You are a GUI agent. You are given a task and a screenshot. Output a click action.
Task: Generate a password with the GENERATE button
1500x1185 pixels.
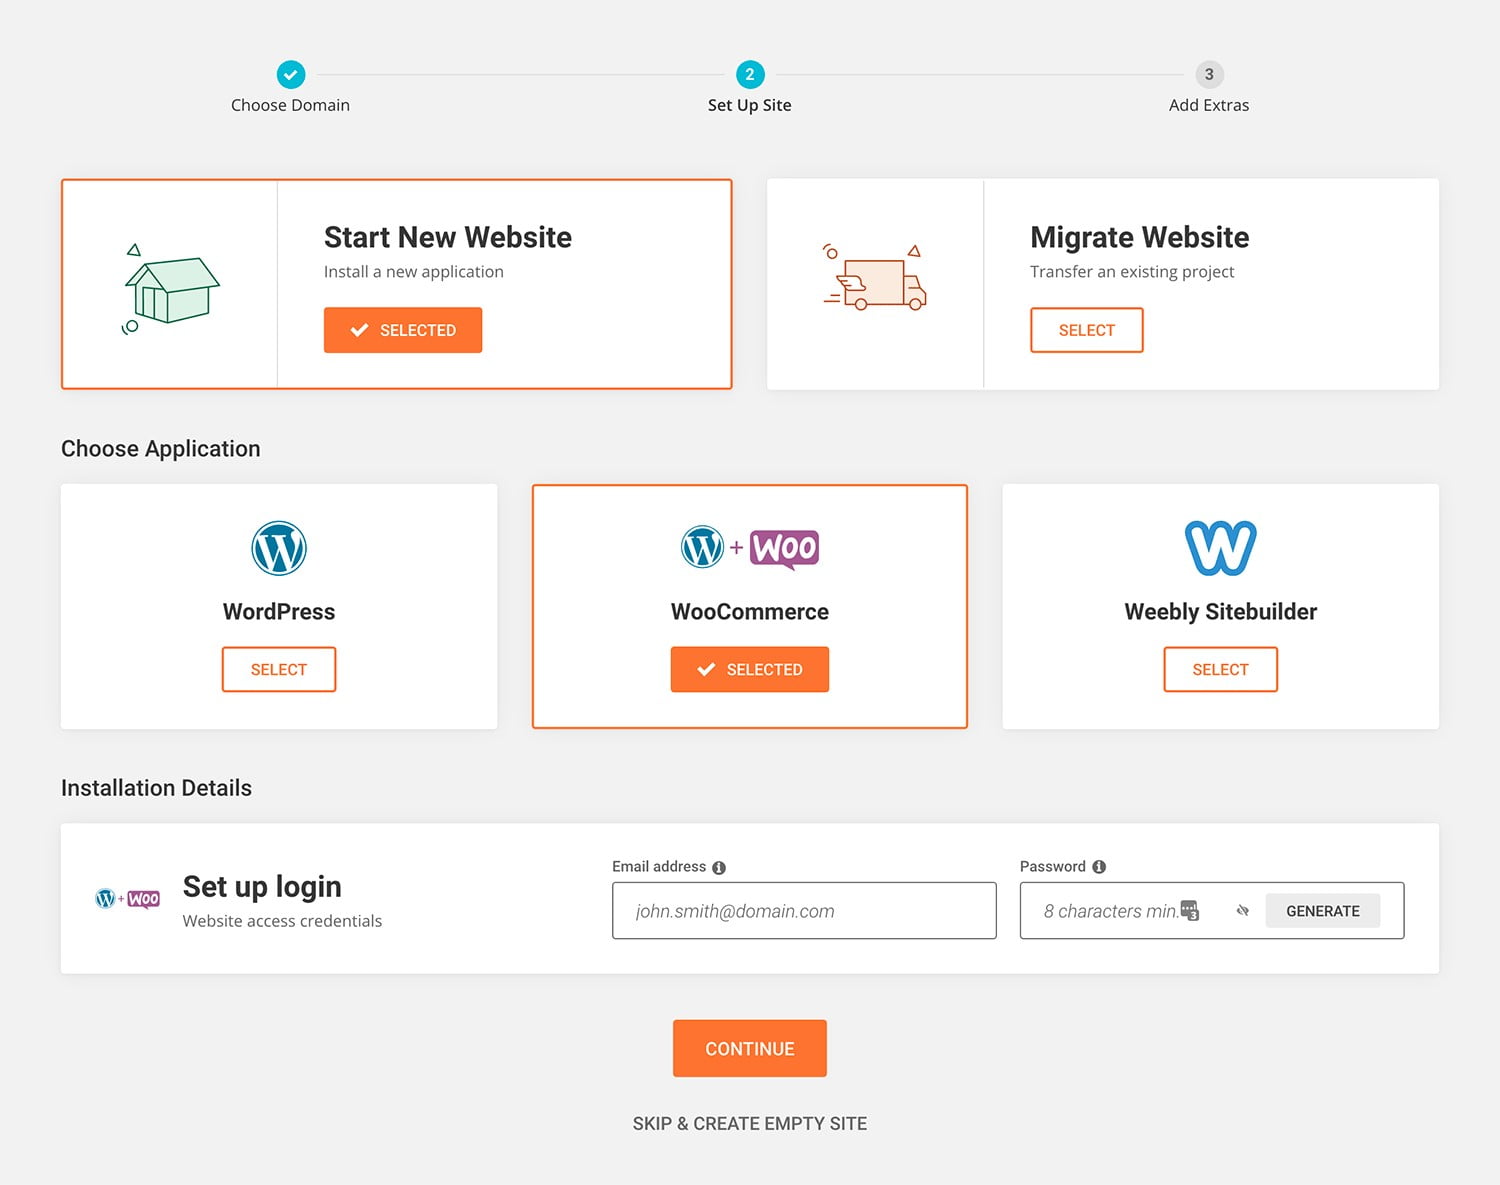(x=1323, y=910)
